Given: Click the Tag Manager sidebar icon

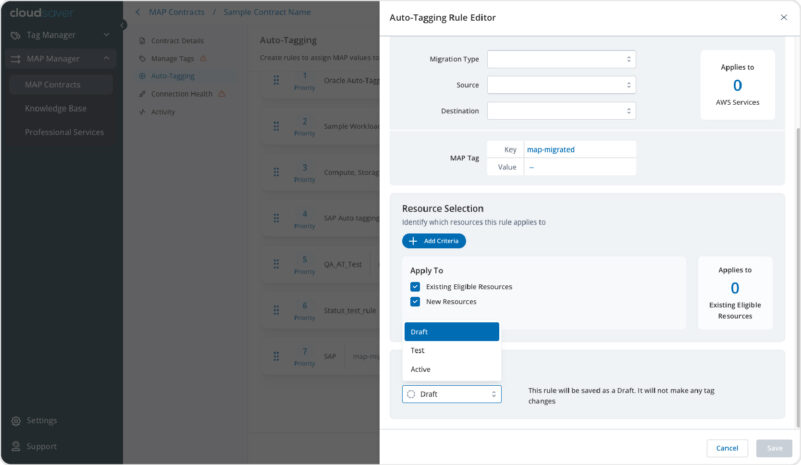Looking at the screenshot, I should click(16, 35).
